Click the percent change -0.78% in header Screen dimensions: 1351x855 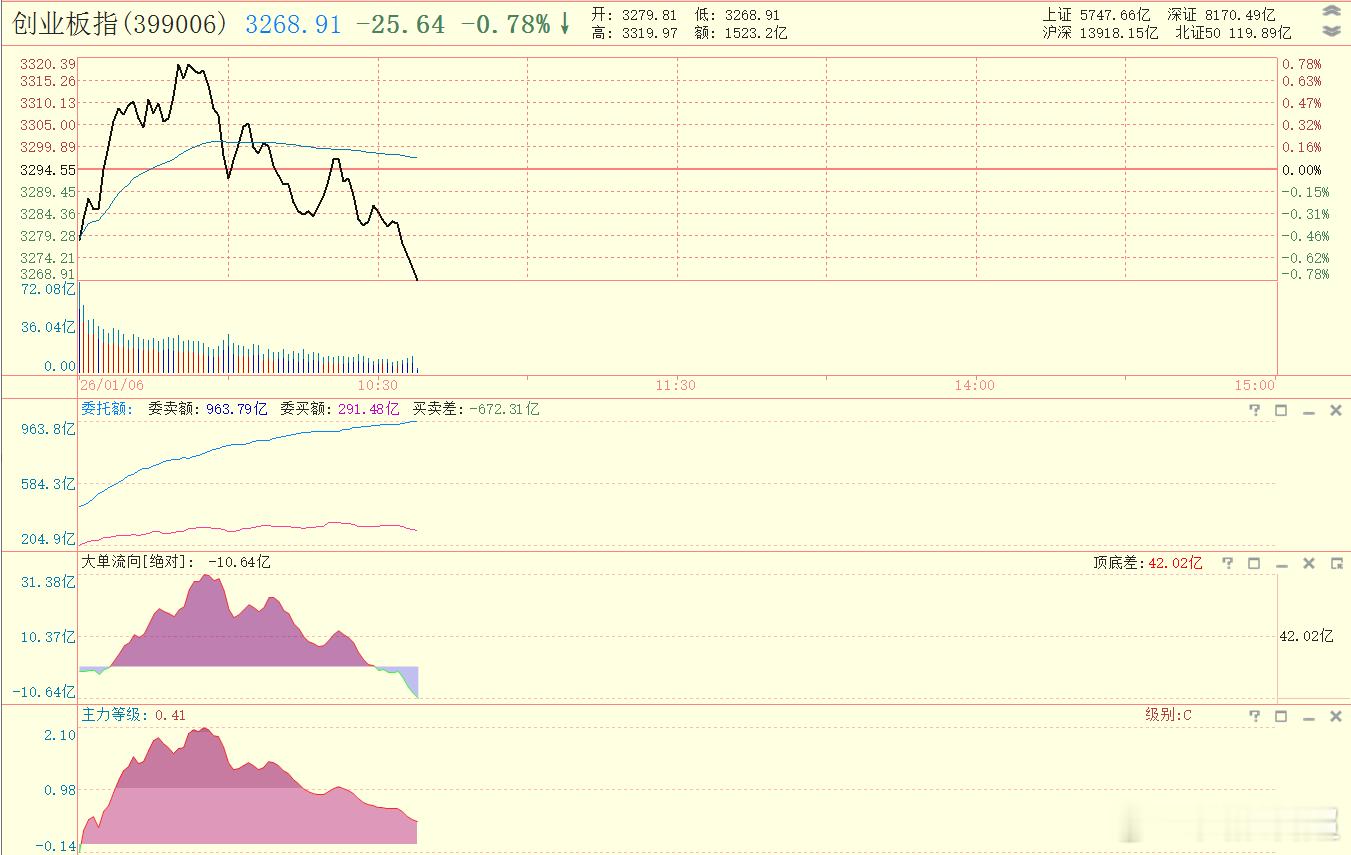click(x=505, y=24)
